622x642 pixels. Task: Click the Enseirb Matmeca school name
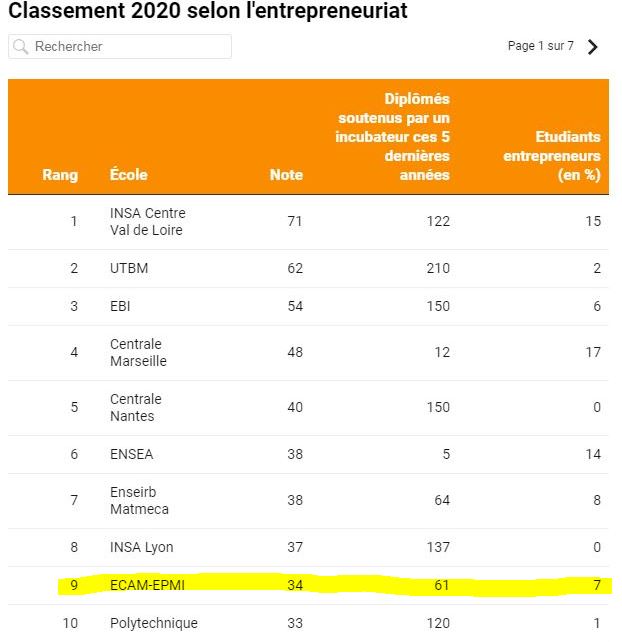(139, 500)
